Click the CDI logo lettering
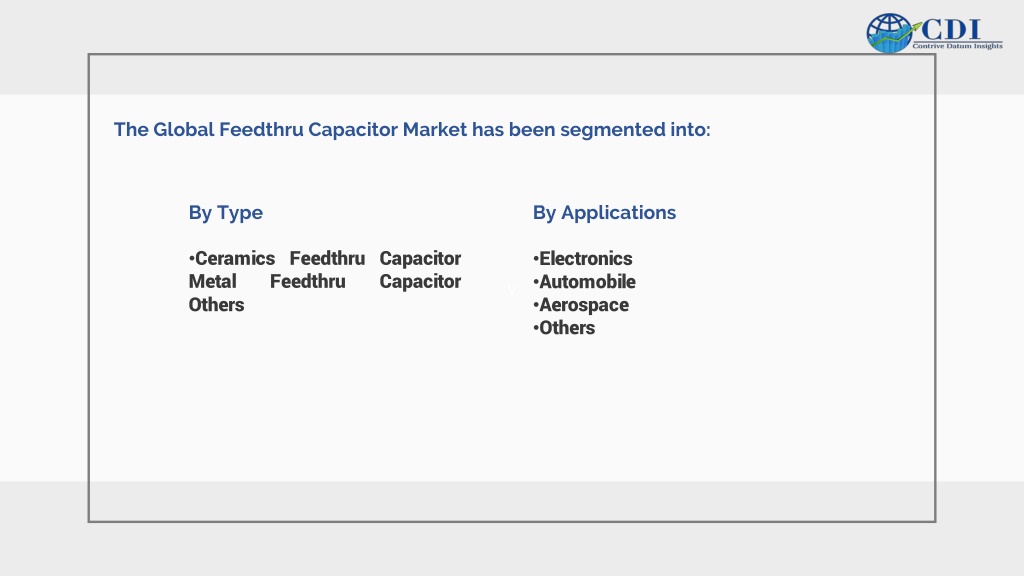Screen dimensions: 1024x576 951,29
